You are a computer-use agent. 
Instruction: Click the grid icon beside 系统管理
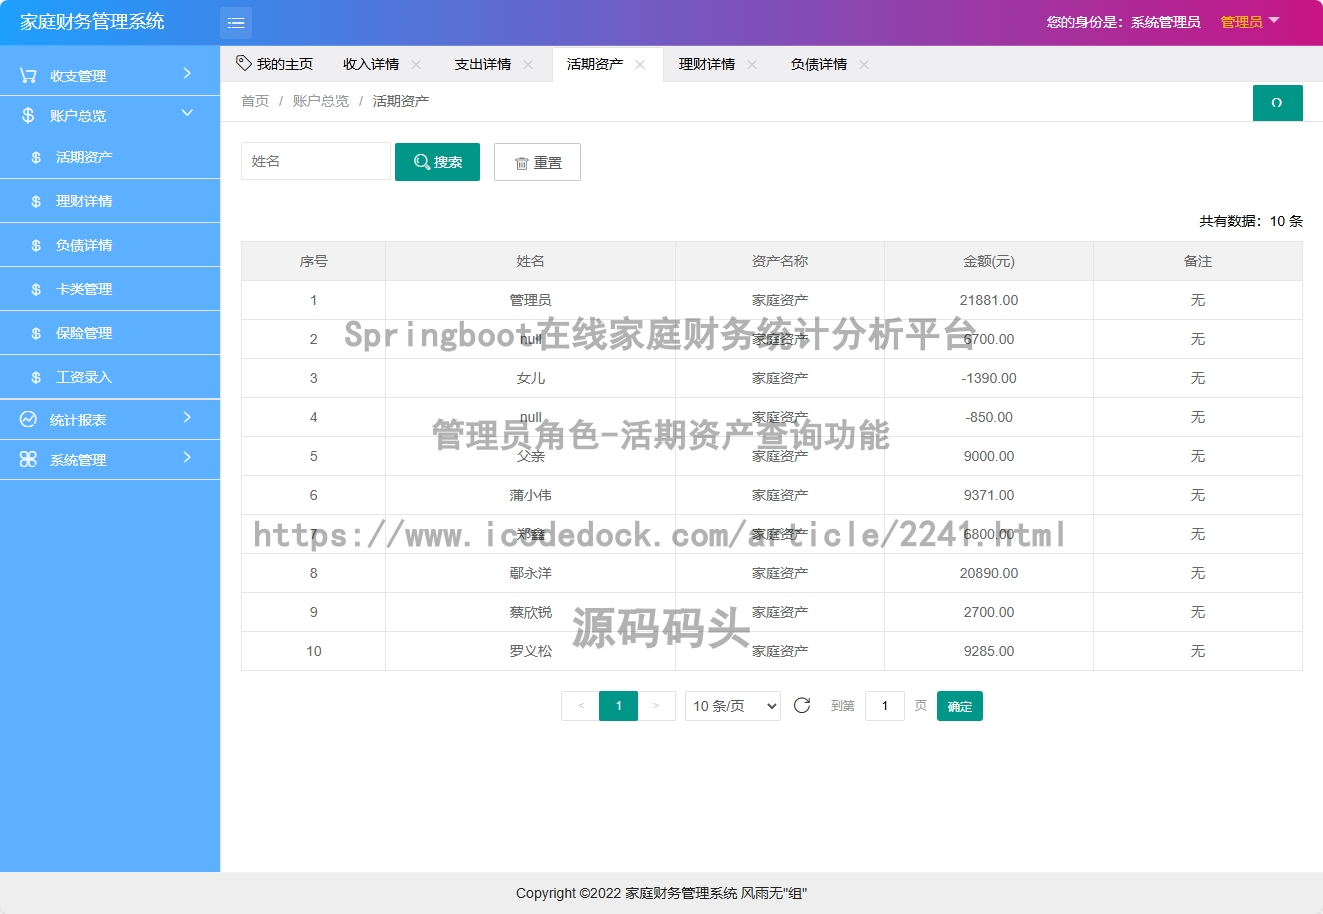(x=28, y=459)
